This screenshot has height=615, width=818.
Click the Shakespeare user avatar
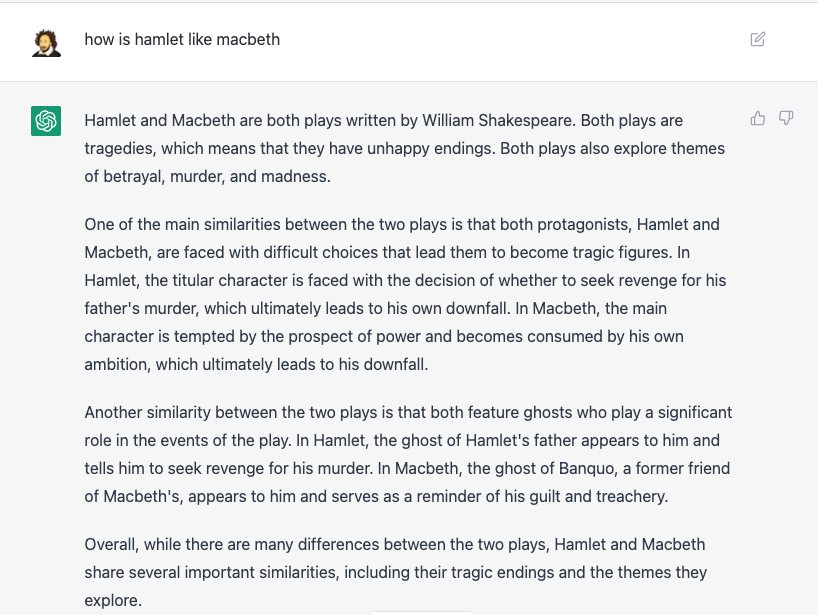click(46, 43)
